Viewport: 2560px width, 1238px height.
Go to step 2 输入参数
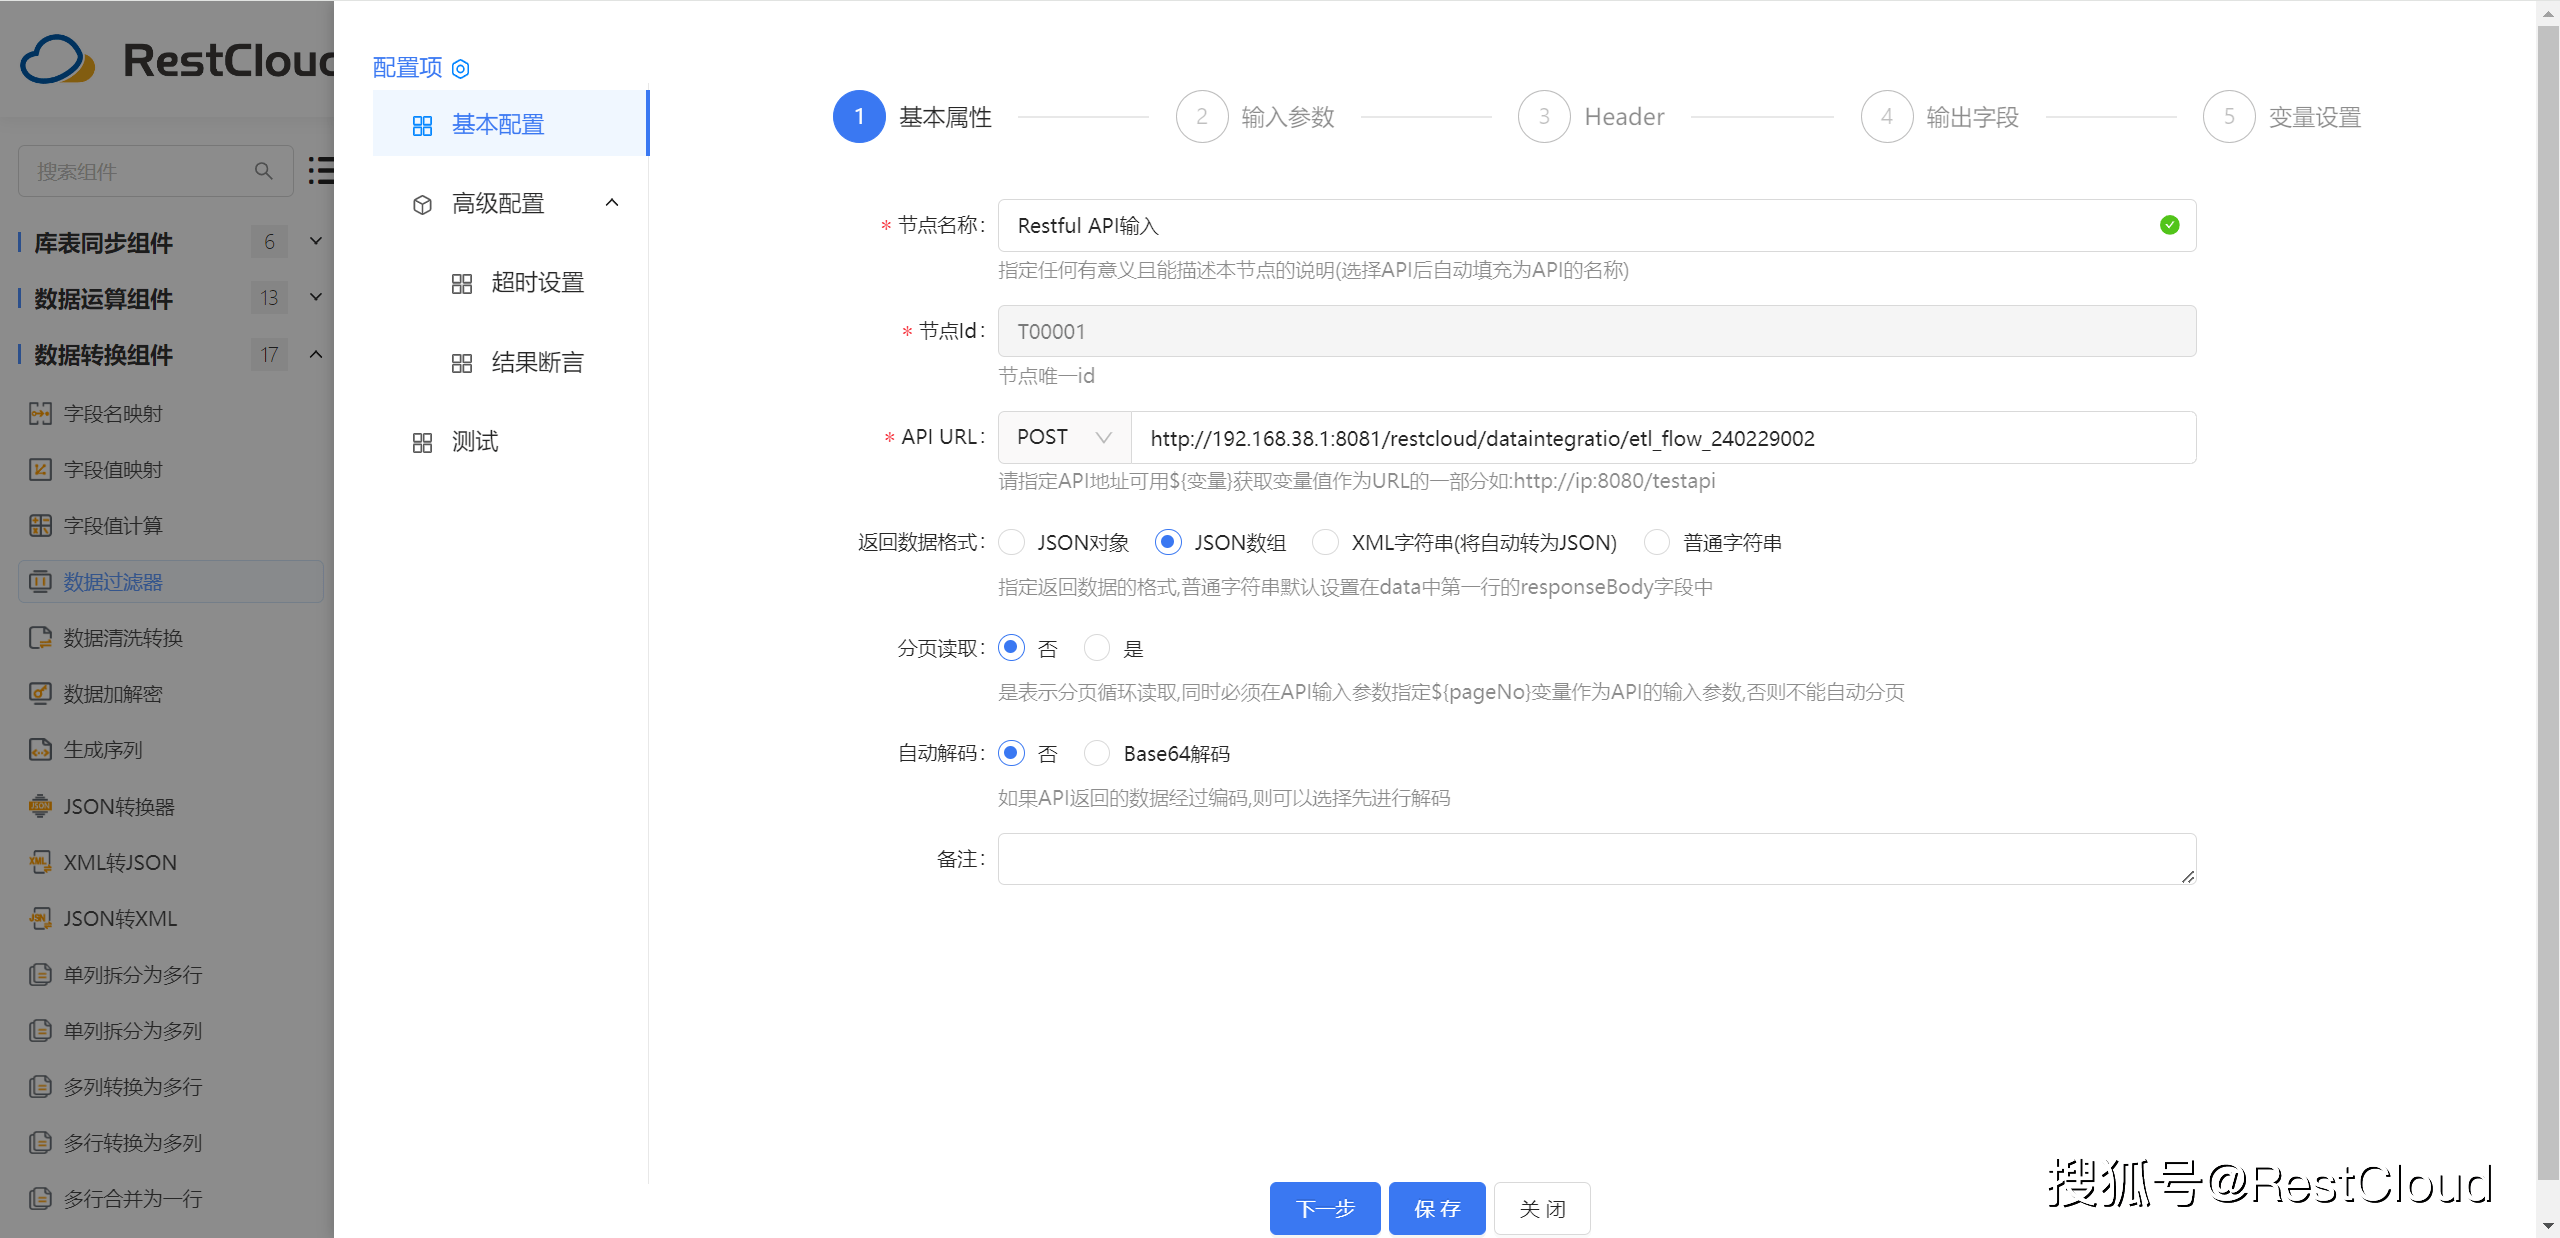[1255, 117]
